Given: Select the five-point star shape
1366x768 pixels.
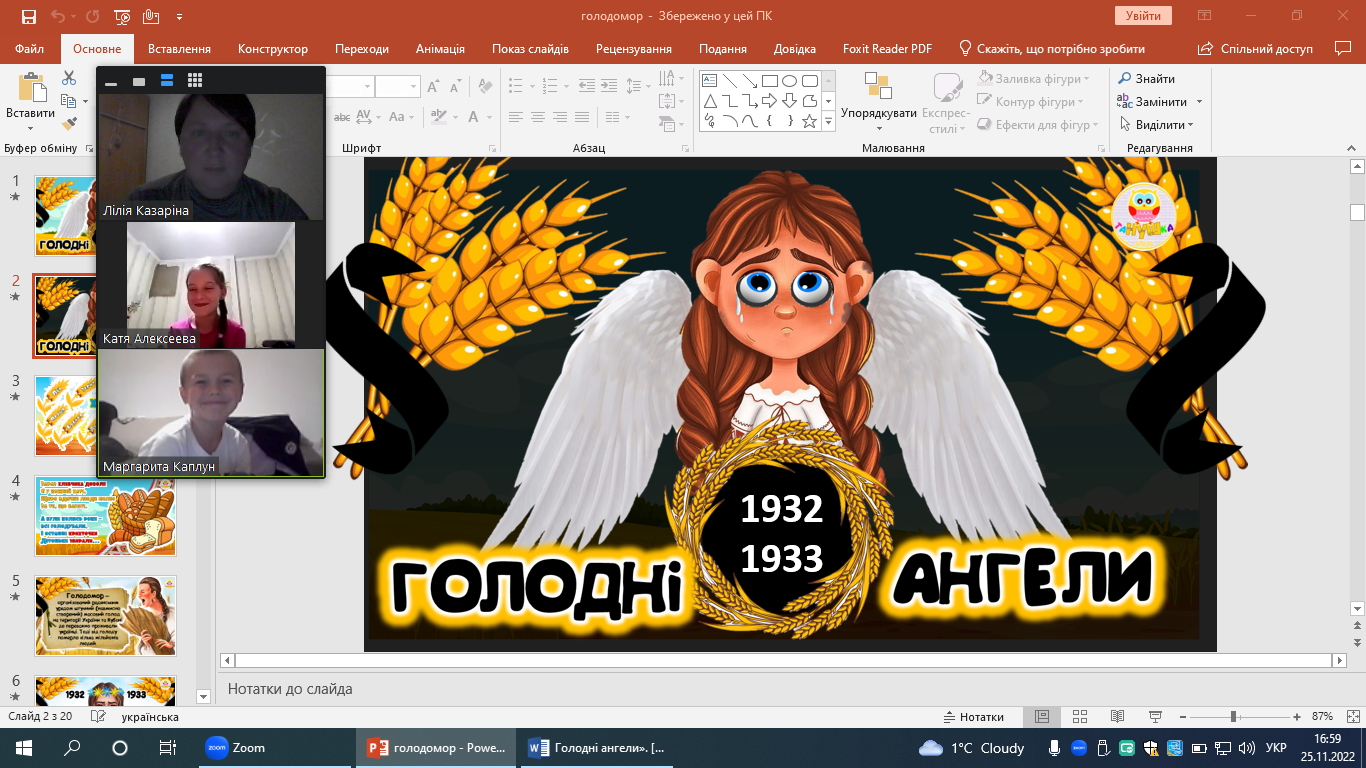Looking at the screenshot, I should [x=809, y=121].
